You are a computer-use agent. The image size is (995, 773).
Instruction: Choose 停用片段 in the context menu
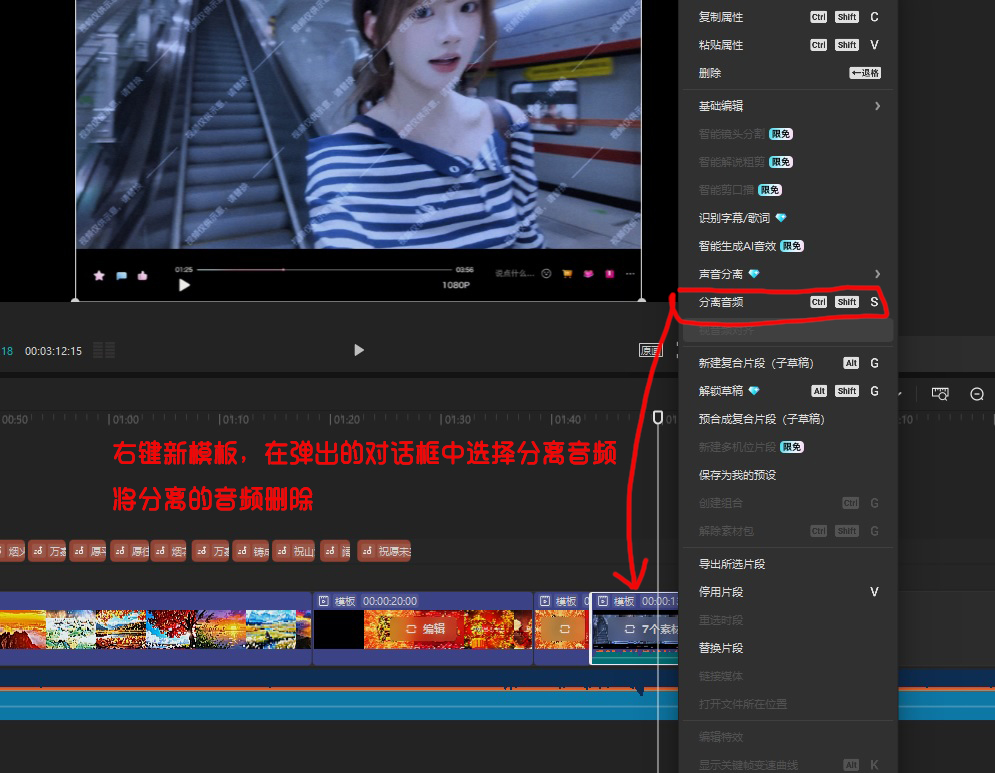pyautogui.click(x=720, y=592)
